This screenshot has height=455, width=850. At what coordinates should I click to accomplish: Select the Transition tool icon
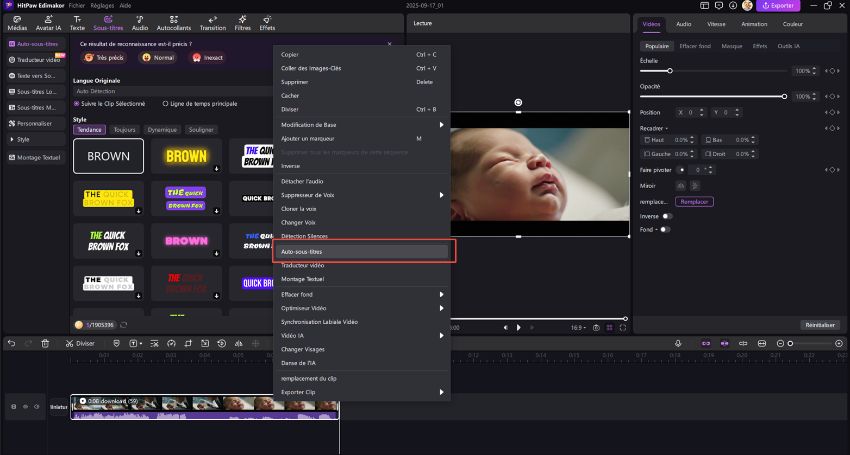pyautogui.click(x=212, y=22)
